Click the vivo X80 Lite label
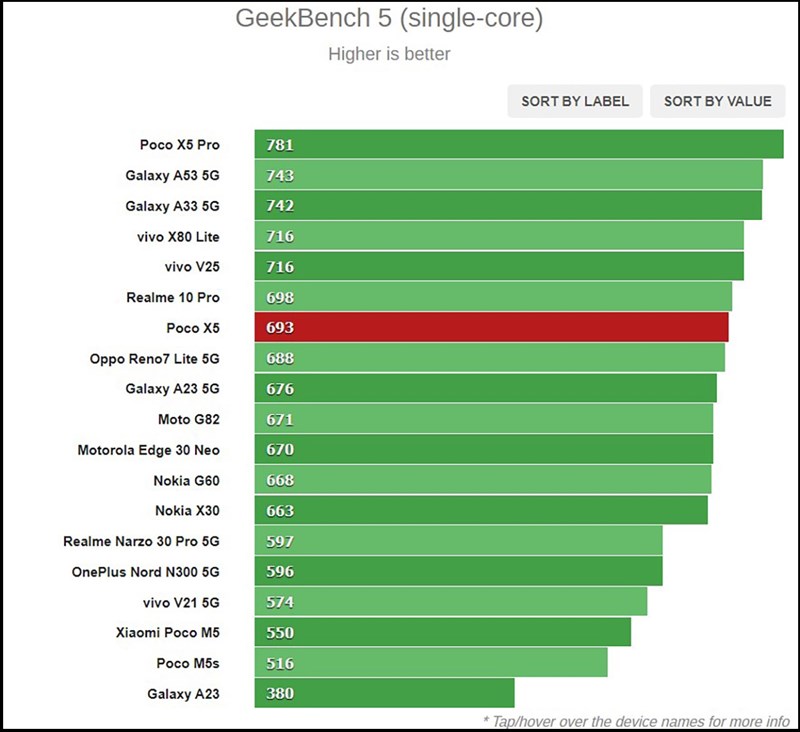Image resolution: width=800 pixels, height=732 pixels. point(178,237)
